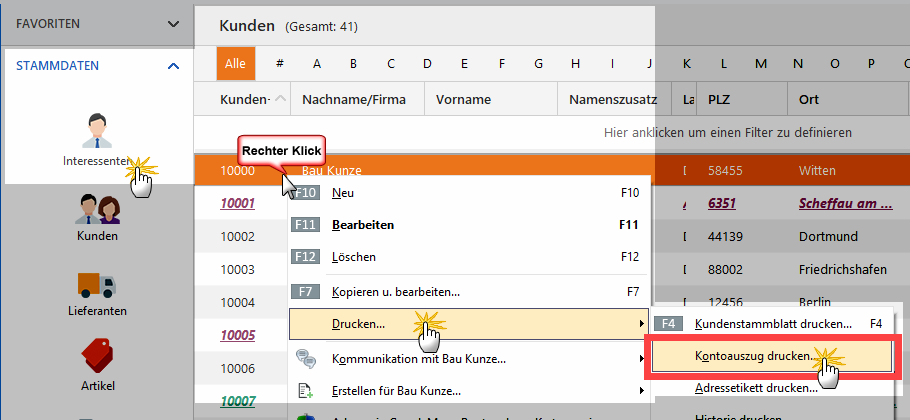The height and width of the screenshot is (420, 910).
Task: Select the Alle filter tab
Action: pos(236,64)
